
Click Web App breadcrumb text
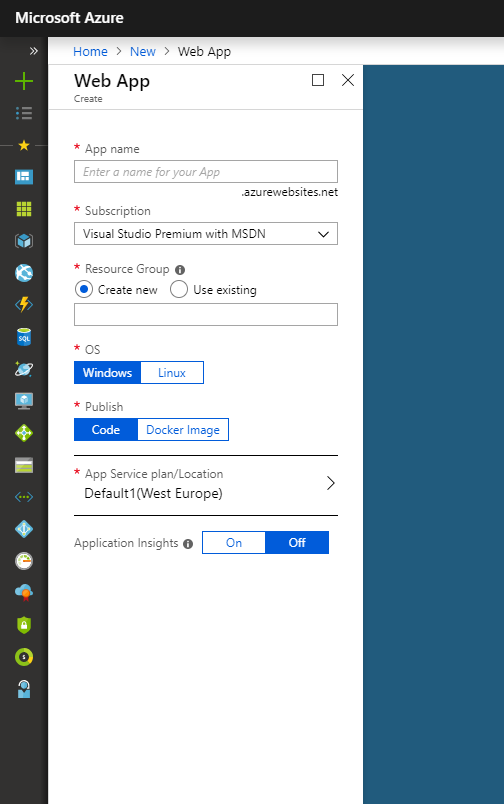click(204, 52)
